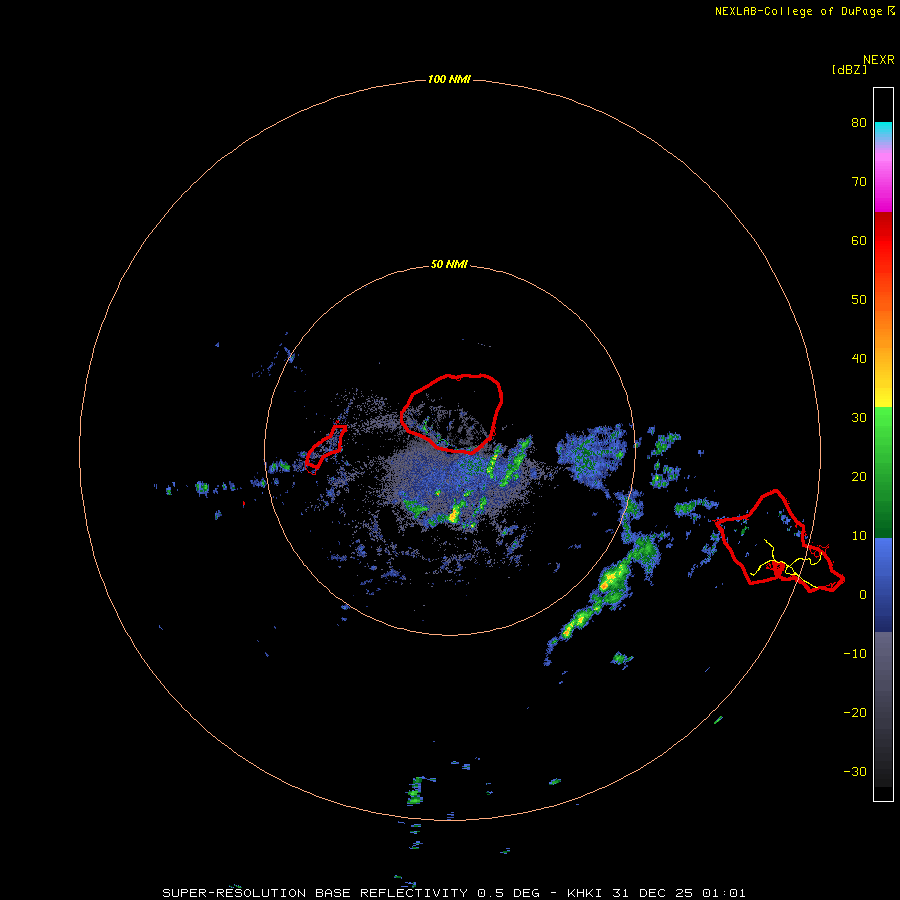Image resolution: width=900 pixels, height=900 pixels.
Task: Click the -30 dBZ value on the color scale
Action: coord(855,772)
